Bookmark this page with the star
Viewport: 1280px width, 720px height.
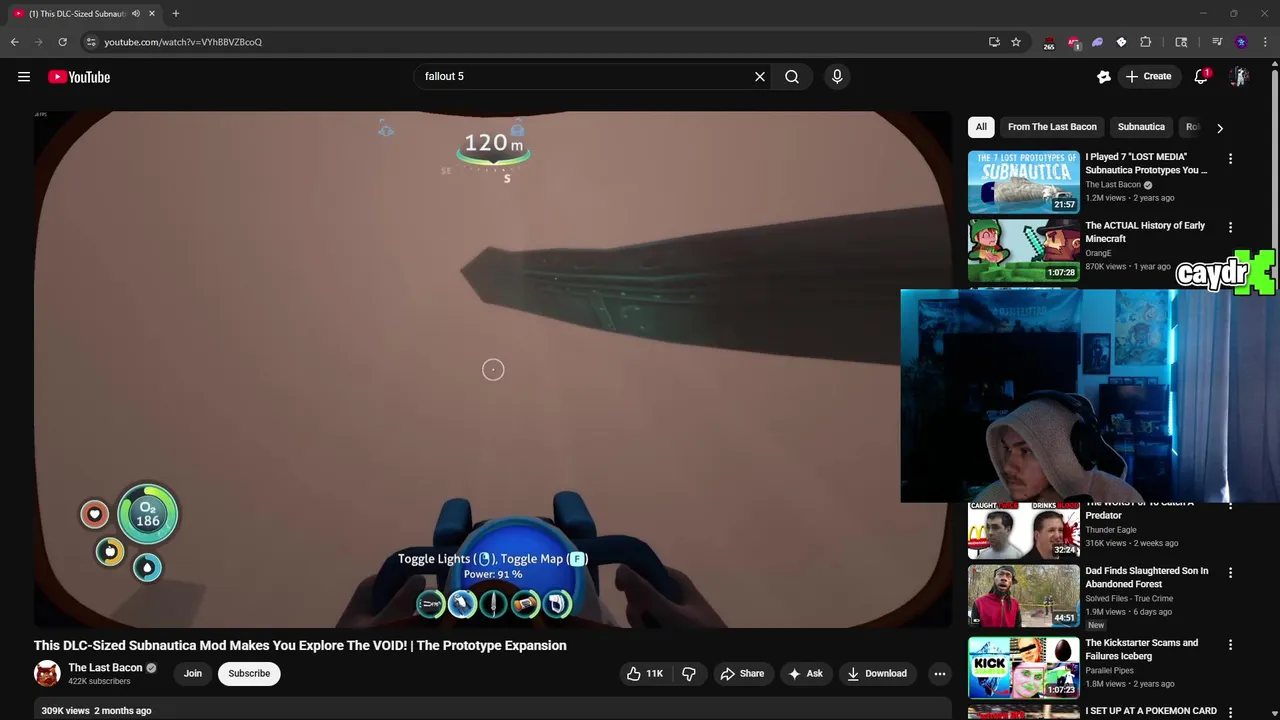(x=1016, y=42)
